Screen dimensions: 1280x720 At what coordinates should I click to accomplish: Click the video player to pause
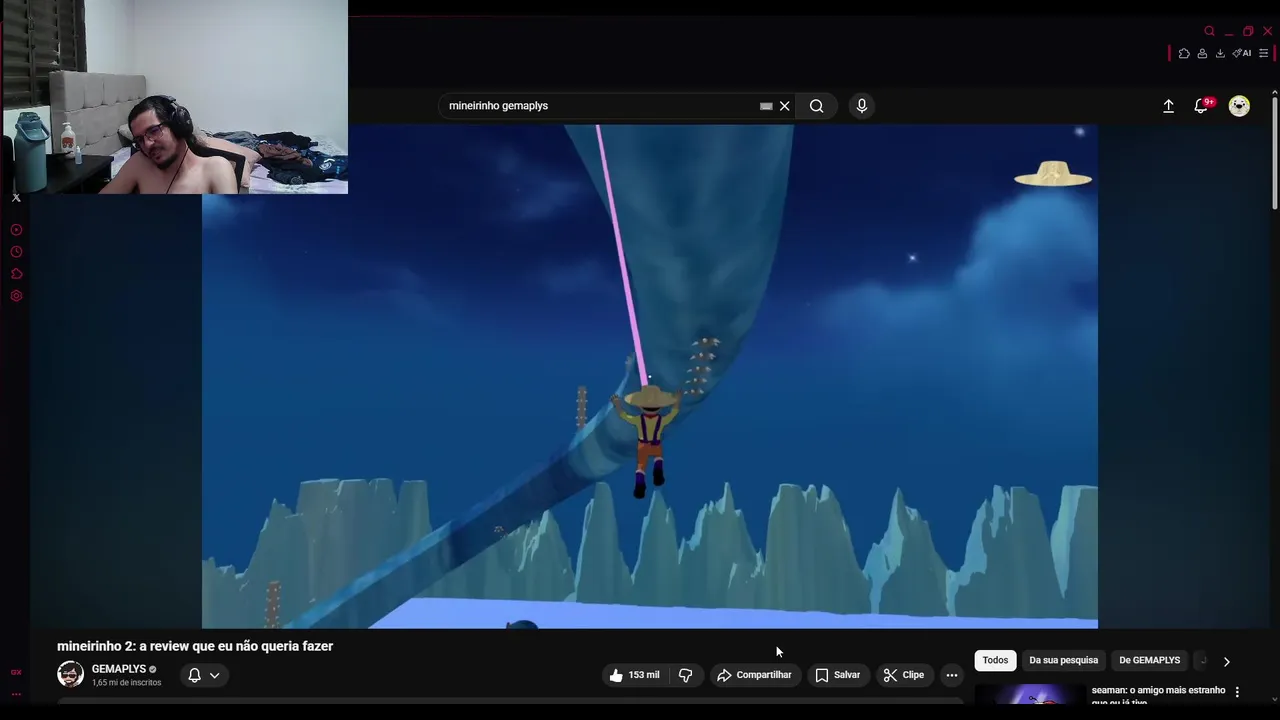(x=650, y=376)
